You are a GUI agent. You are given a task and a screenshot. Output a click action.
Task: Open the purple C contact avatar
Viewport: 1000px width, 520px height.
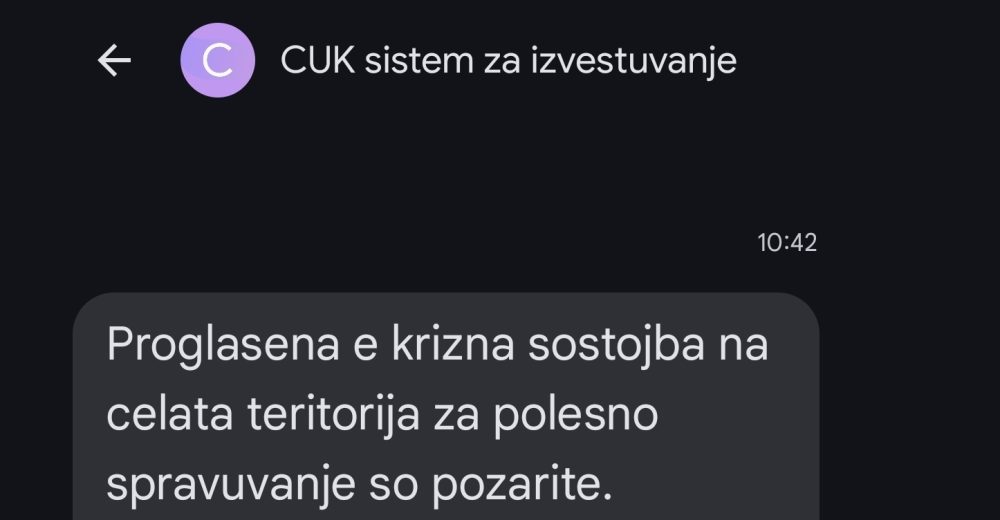217,61
